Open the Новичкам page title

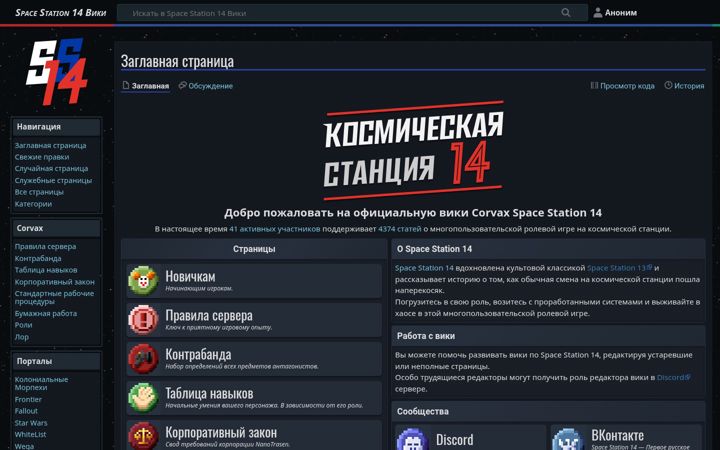[x=190, y=276]
